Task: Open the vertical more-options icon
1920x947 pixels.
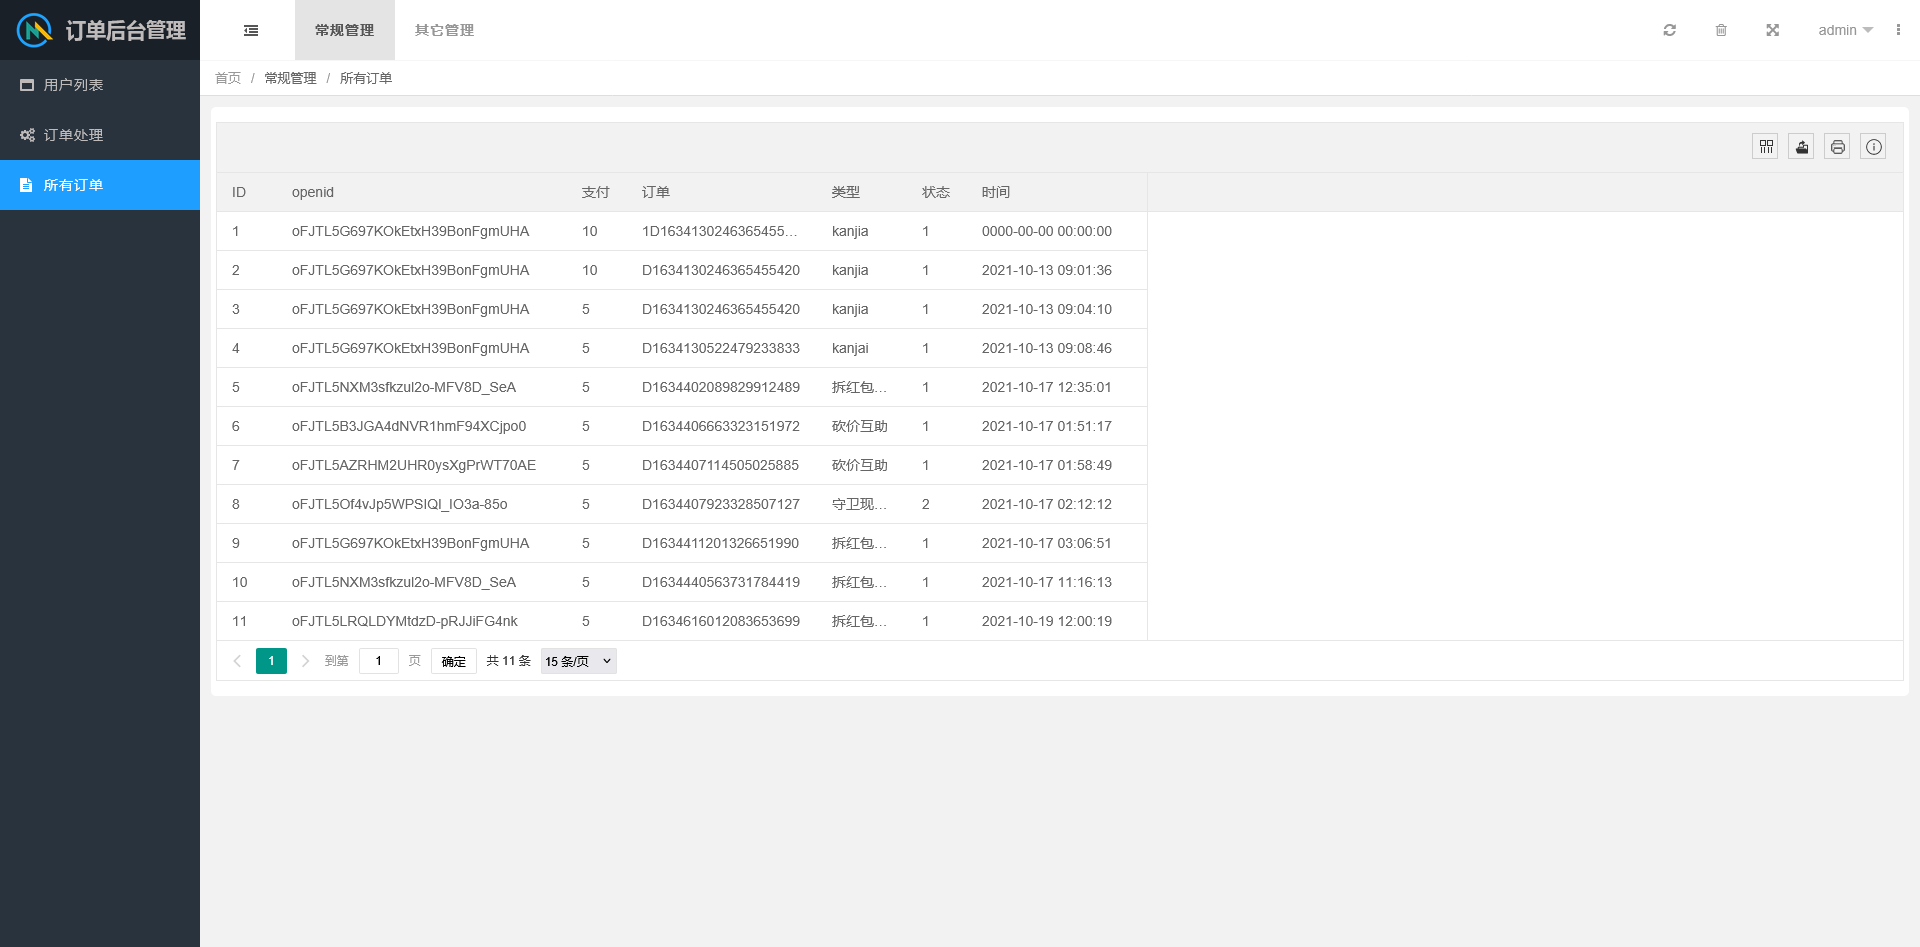Action: click(1898, 30)
